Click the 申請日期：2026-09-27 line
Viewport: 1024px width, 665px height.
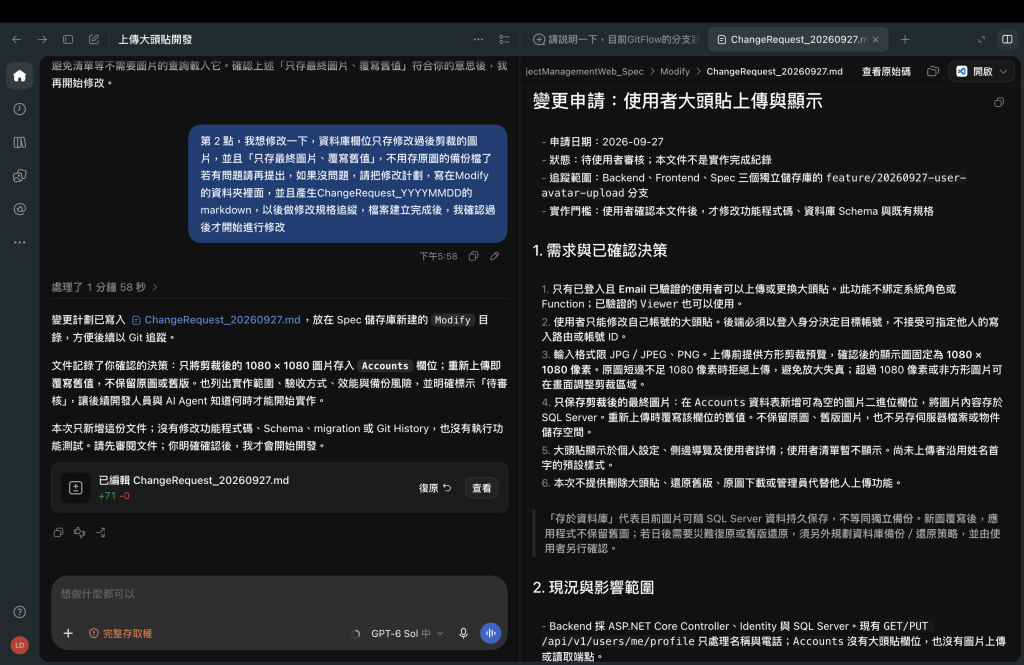606,142
